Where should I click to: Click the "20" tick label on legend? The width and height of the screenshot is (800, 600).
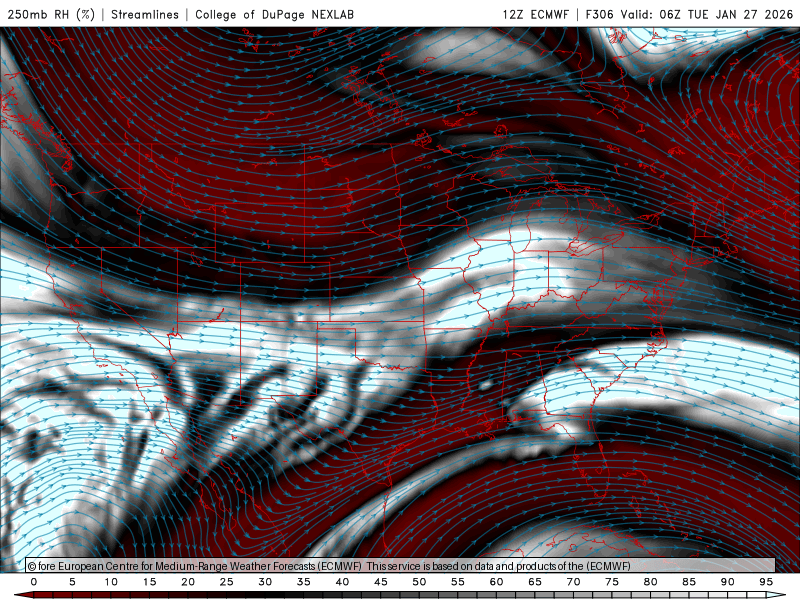tap(188, 582)
